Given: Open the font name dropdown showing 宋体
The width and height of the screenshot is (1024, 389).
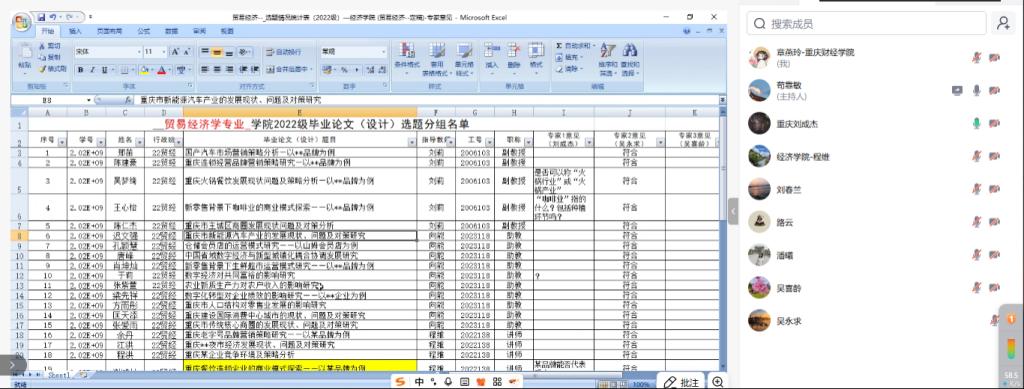Looking at the screenshot, I should tap(138, 52).
